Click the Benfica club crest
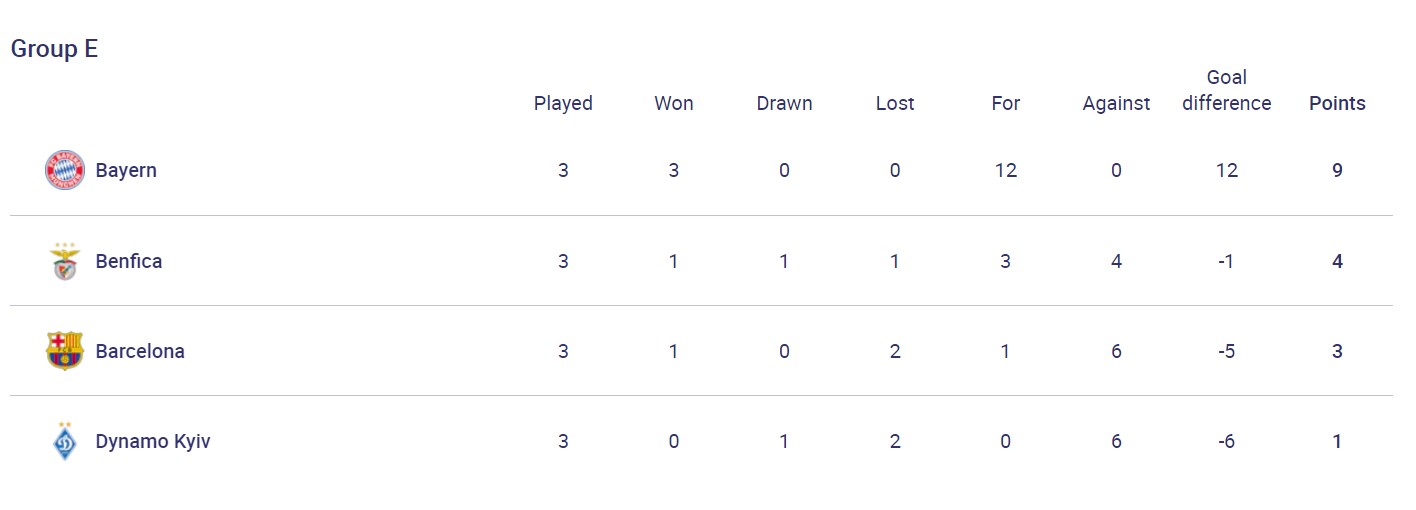 [65, 261]
